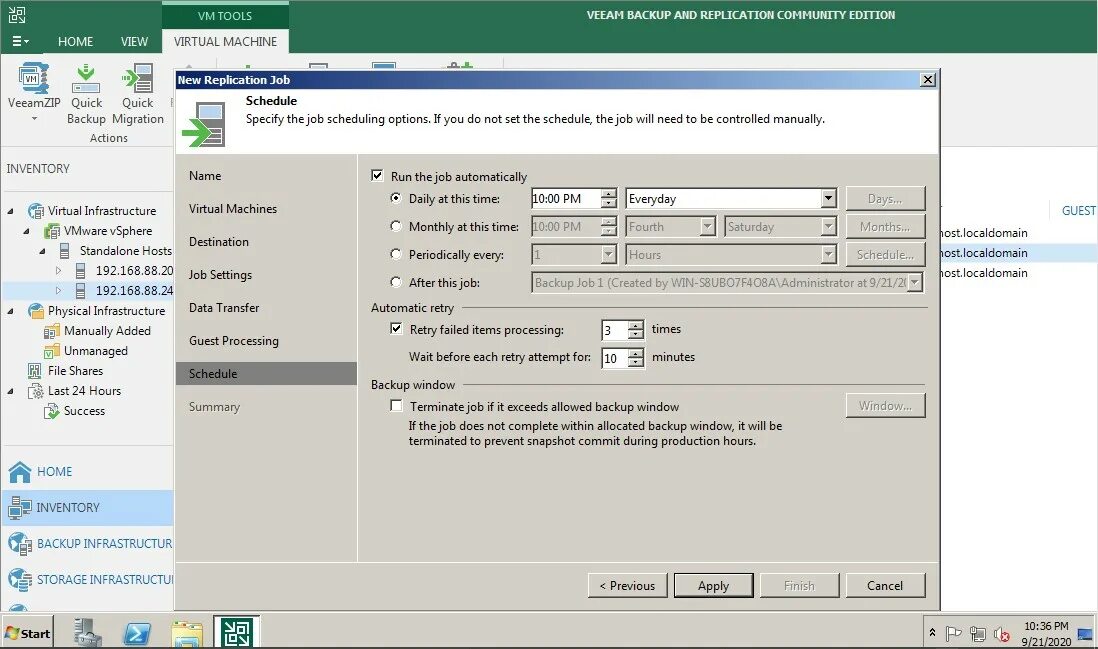Image resolution: width=1098 pixels, height=649 pixels.
Task: Switch to the VIEW ribbon tab
Action: pyautogui.click(x=134, y=41)
